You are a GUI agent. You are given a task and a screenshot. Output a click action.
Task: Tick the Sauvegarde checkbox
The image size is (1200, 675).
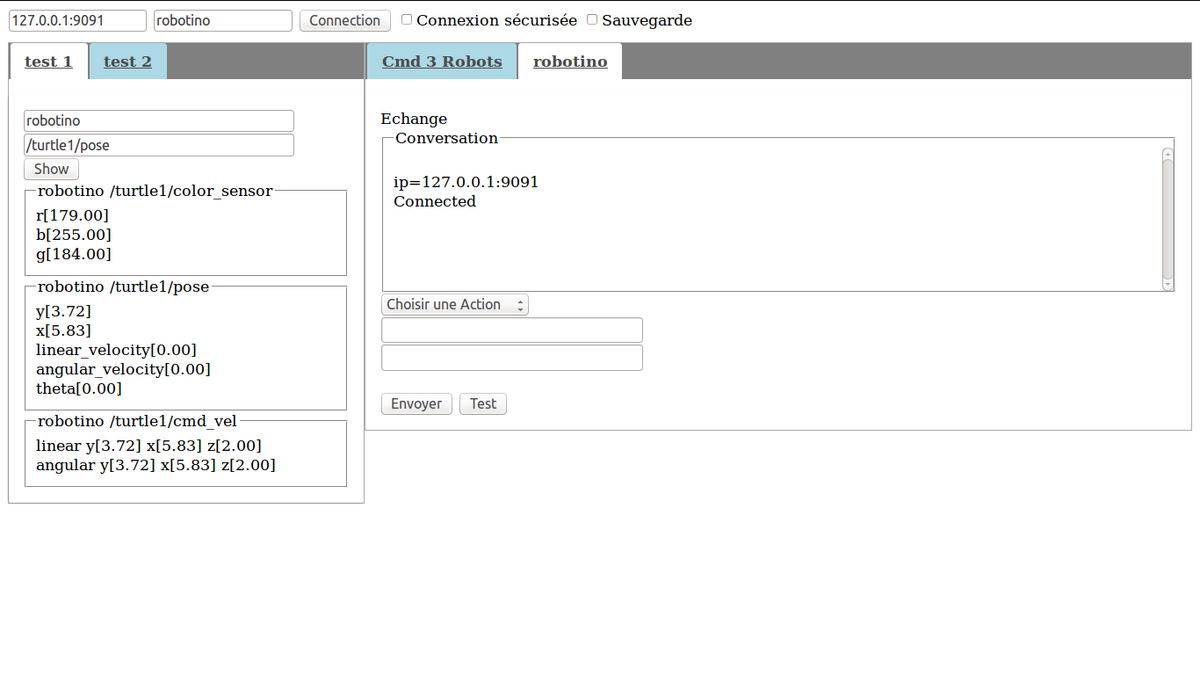(593, 19)
